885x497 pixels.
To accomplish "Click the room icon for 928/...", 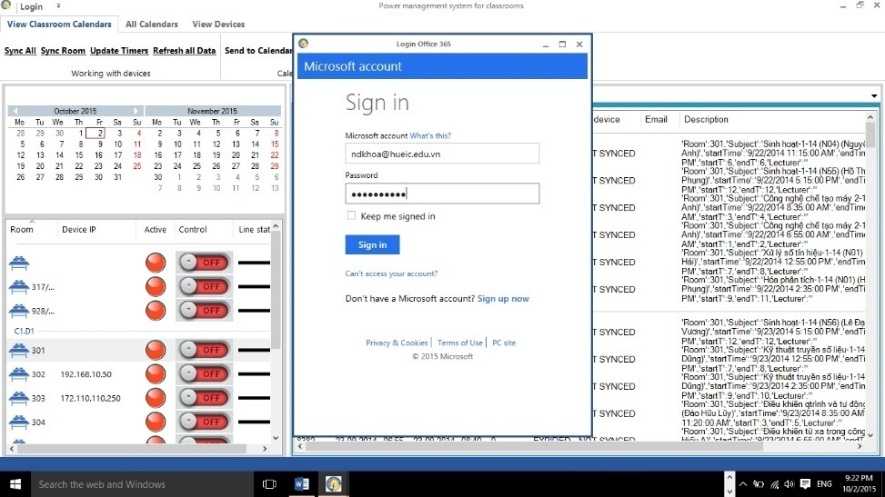I will [19, 310].
